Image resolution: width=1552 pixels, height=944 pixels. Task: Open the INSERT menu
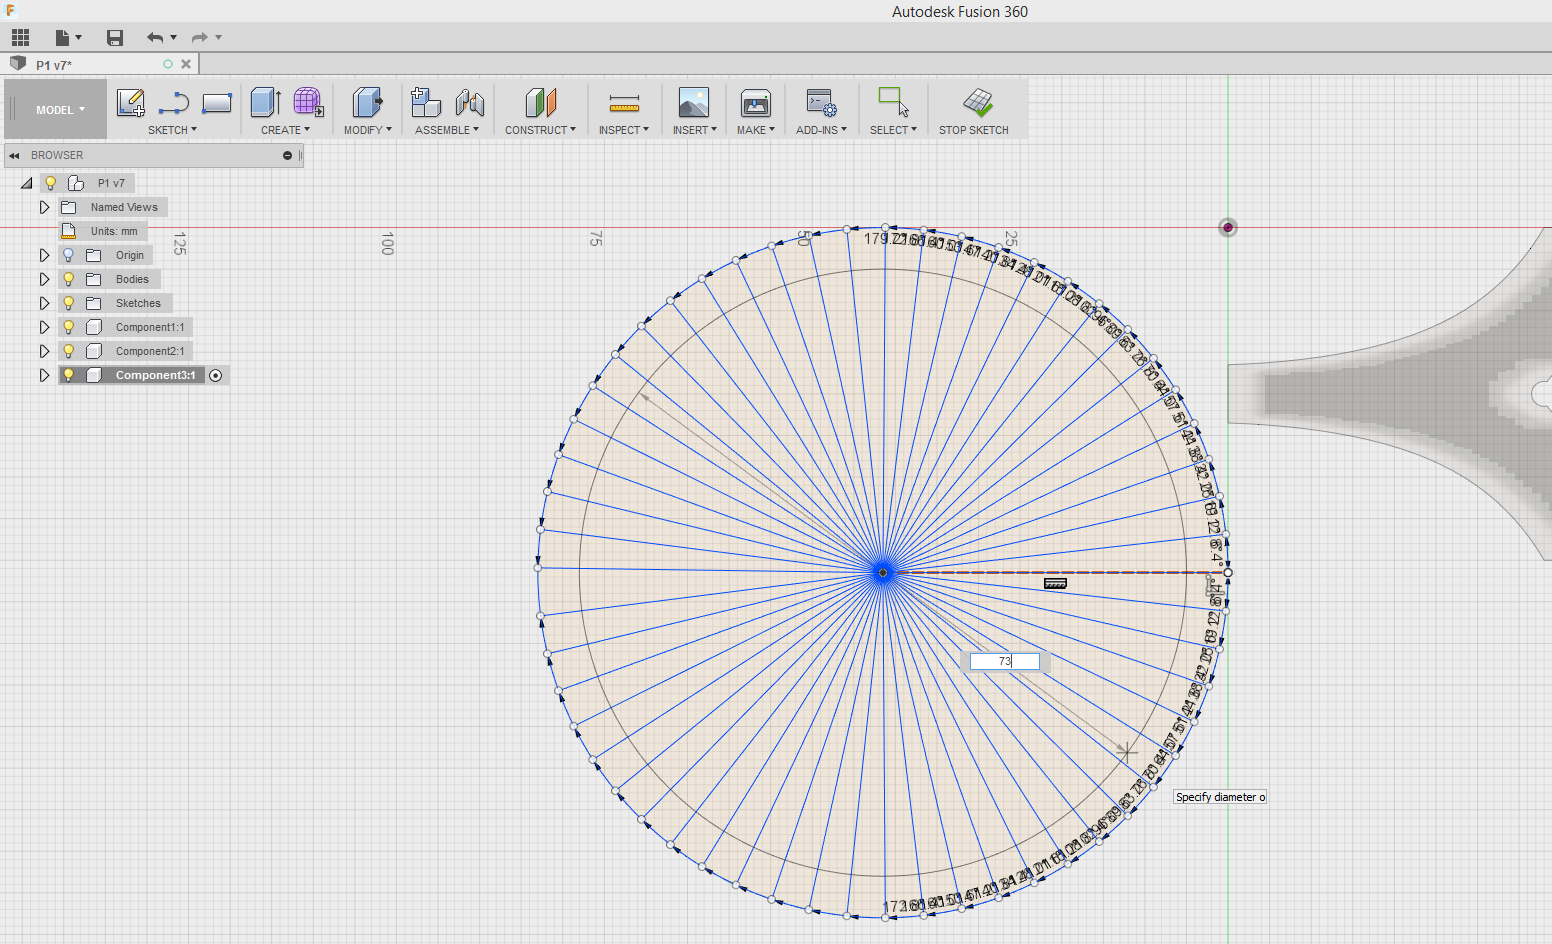tap(694, 130)
